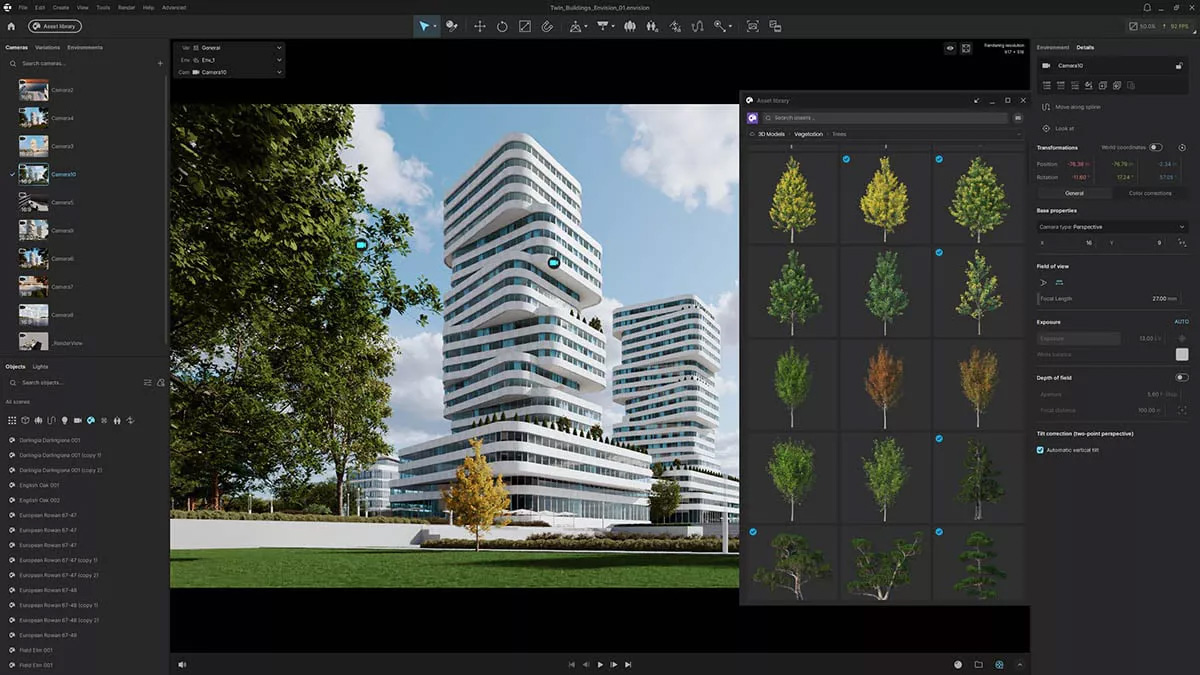Viewport: 1200px width, 675px height.
Task: Toggle viewport visibility eye icon
Action: 950,47
